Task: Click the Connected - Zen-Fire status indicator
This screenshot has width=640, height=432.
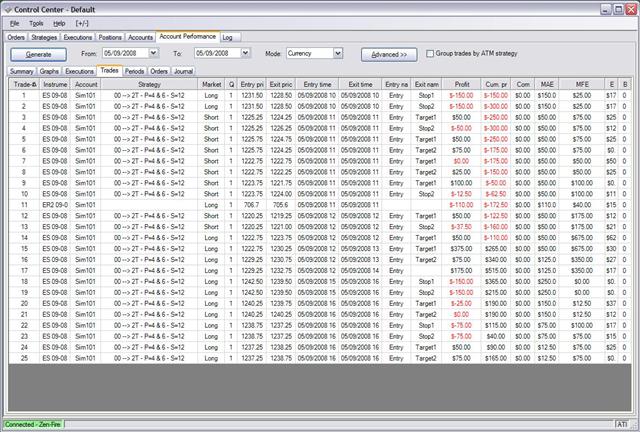Action: coord(33,425)
